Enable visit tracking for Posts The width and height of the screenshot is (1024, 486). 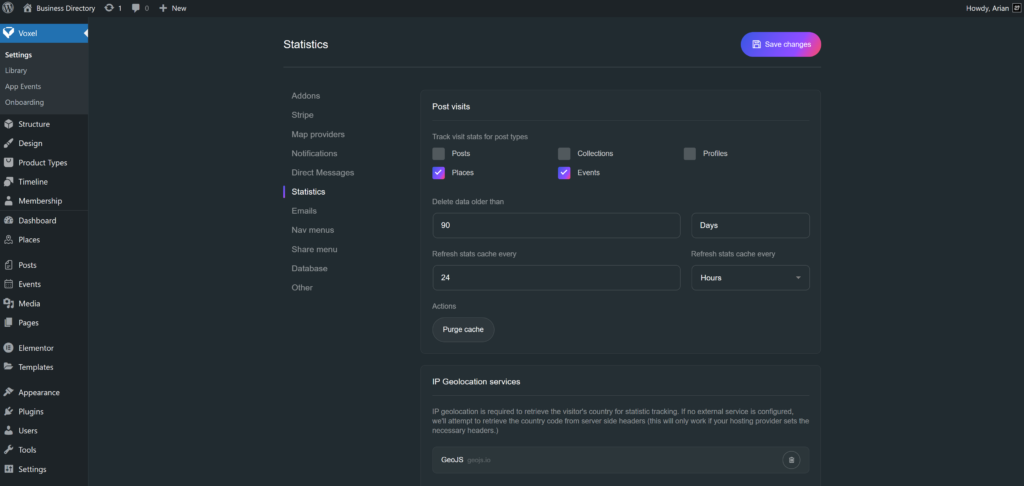[x=438, y=153]
